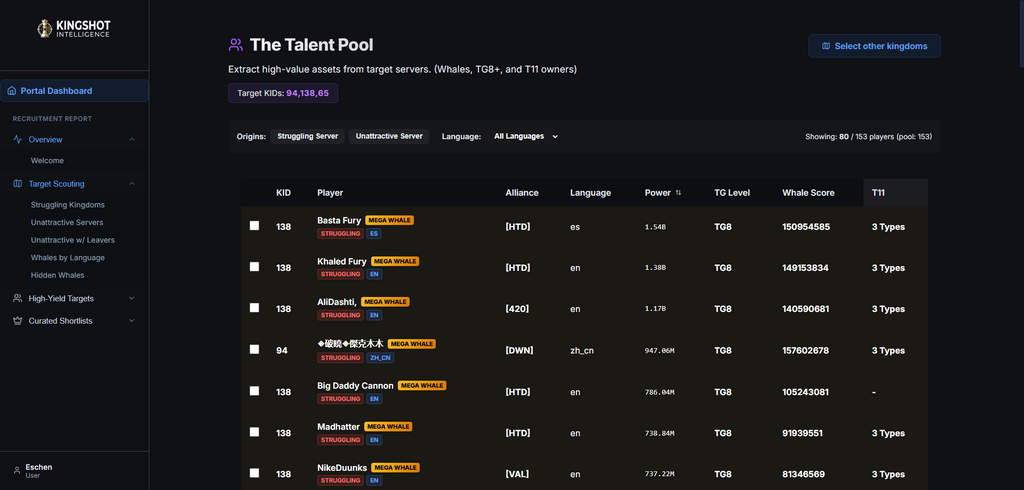Open Unattractive Servers report
The image size is (1024, 490).
67,222
